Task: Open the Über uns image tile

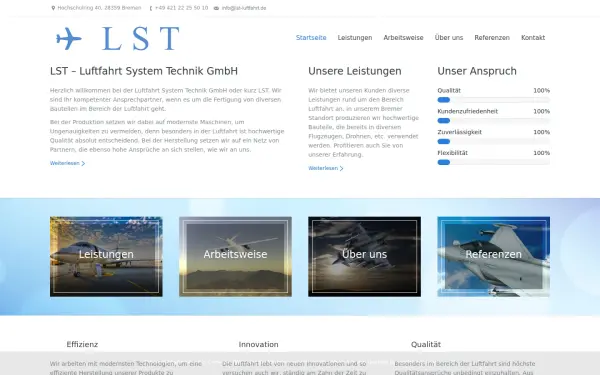Action: (364, 256)
